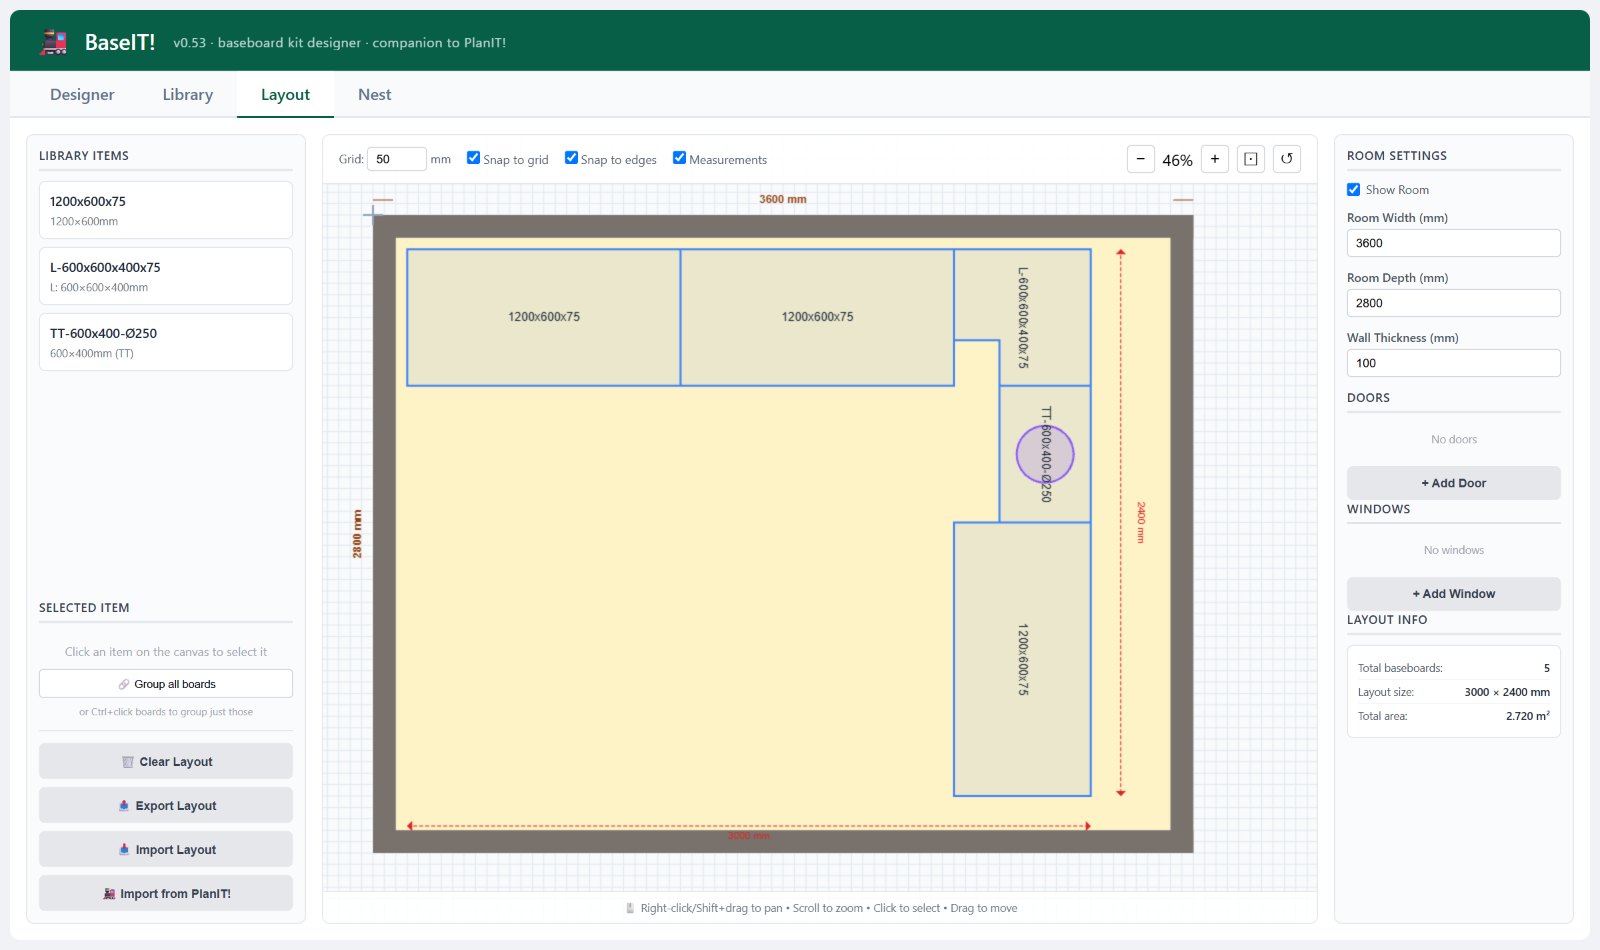Select the Layout tab
This screenshot has height=950, width=1600.
285,95
